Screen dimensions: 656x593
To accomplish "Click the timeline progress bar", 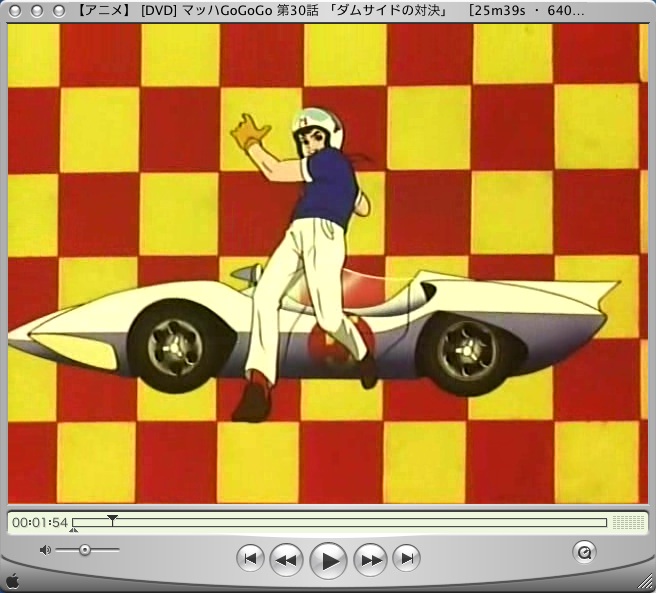I will [339, 522].
